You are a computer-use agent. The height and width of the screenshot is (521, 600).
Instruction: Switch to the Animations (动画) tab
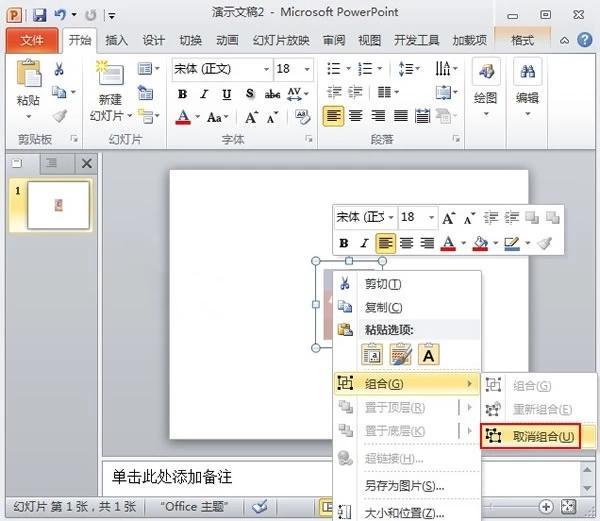pos(227,40)
